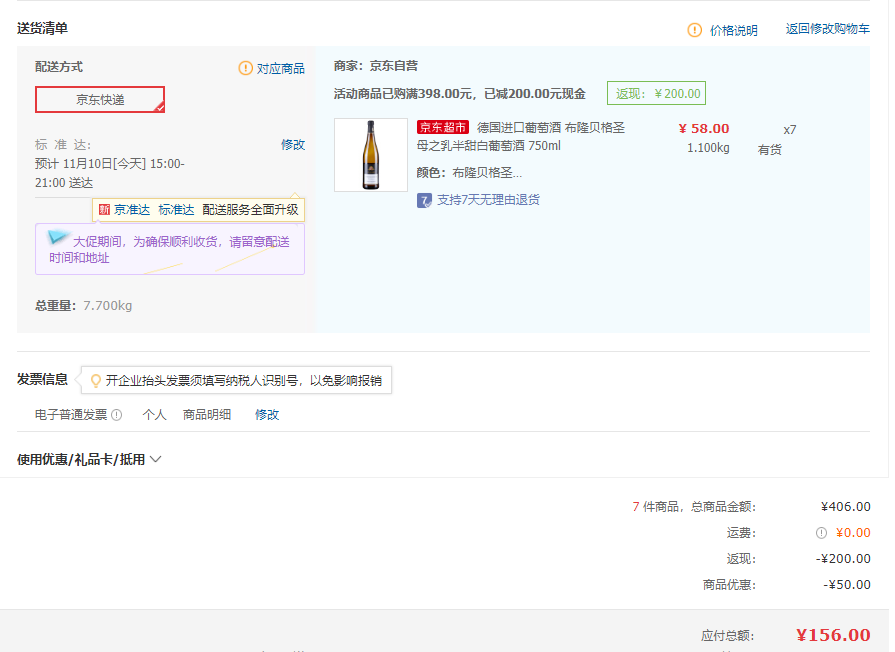Click the 商品优惠 -¥50.00 discount value

click(846, 585)
